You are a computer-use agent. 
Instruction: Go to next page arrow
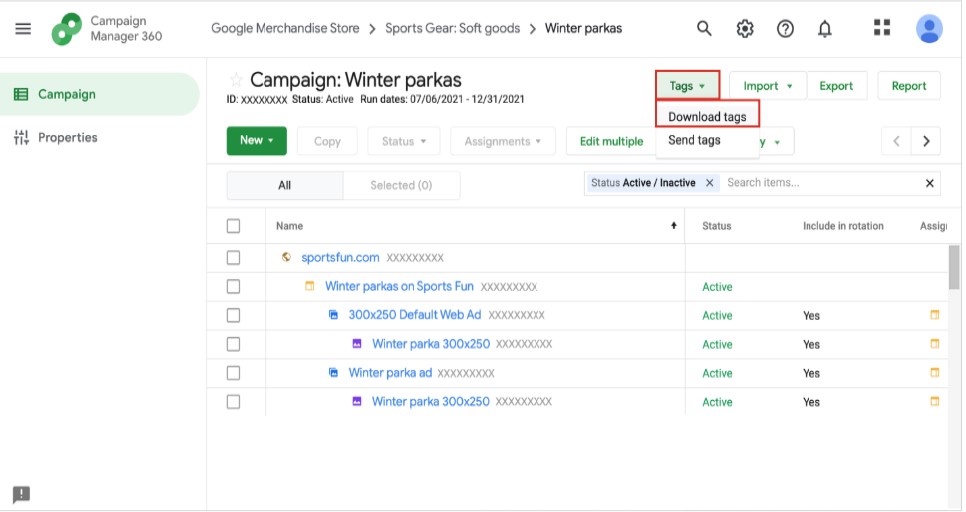coord(926,141)
